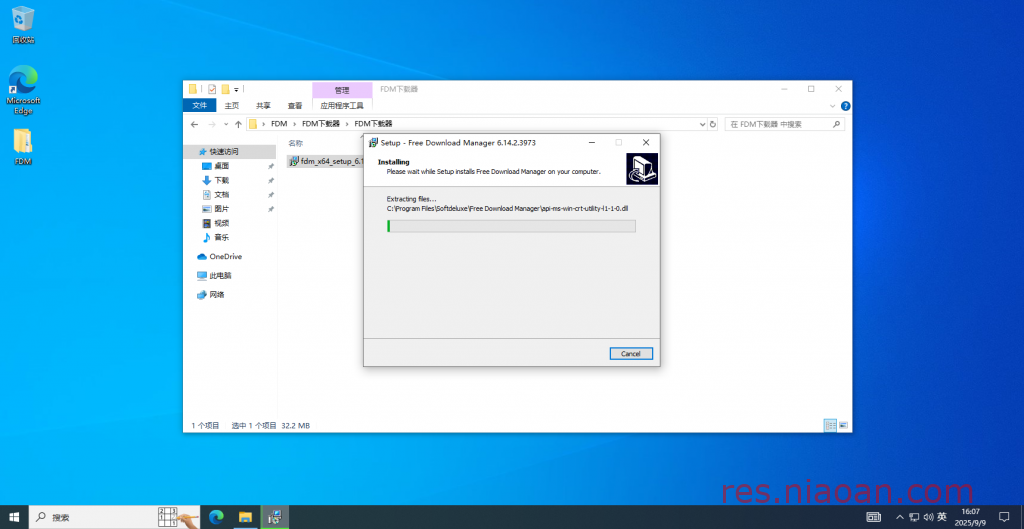Open the customize quick access toolbar dropdown
Screen dimensions: 1024x529
(236, 89)
